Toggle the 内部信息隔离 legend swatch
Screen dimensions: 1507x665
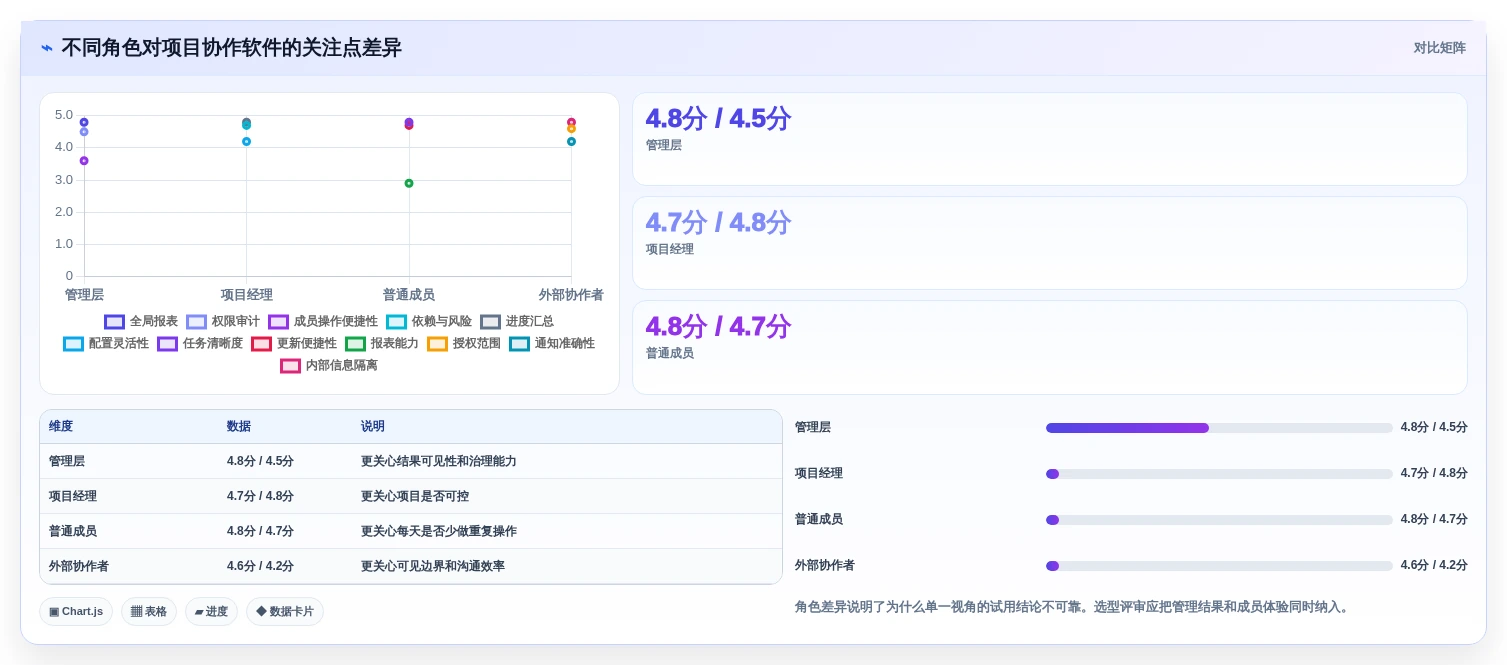tap(291, 366)
